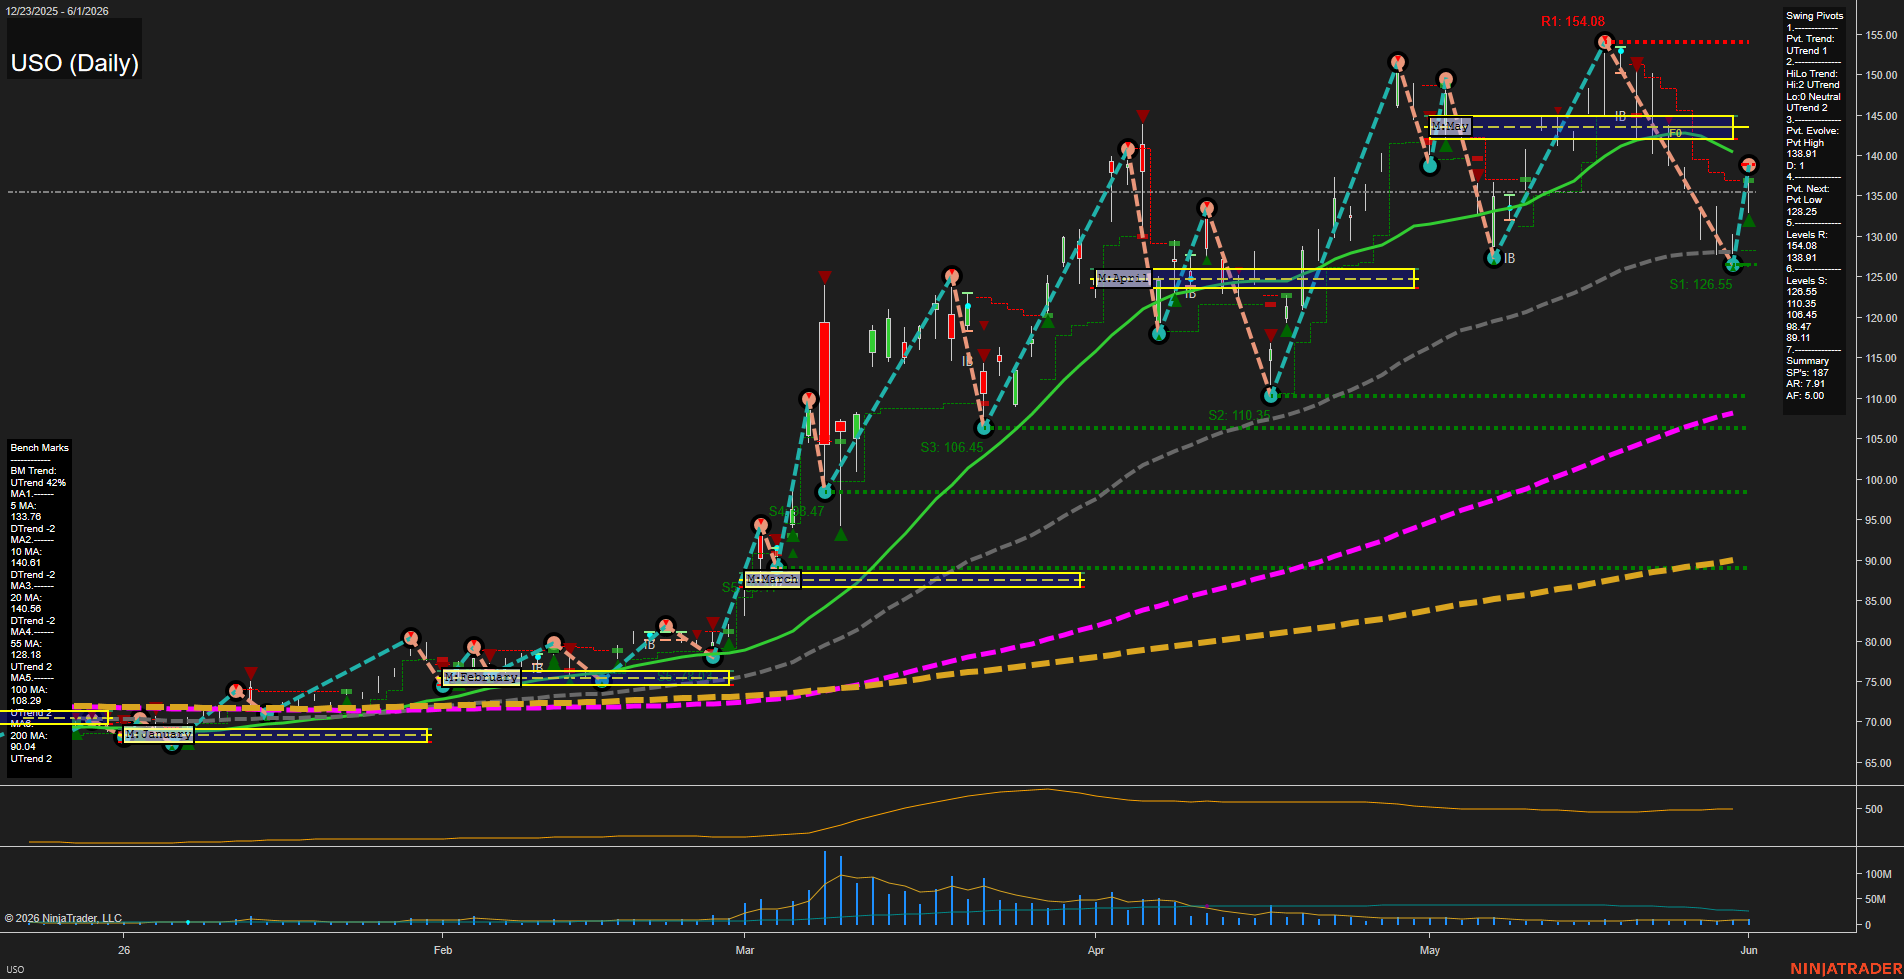Click the 10 MA value 140.61
1904x979 pixels.
click(x=25, y=563)
